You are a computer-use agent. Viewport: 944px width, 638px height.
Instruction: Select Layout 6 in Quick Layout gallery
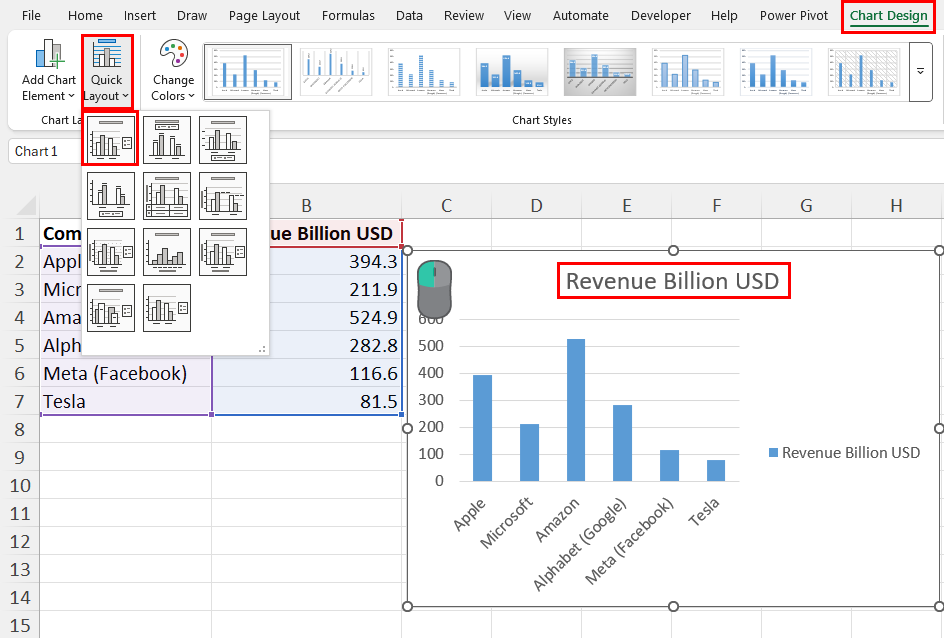point(223,196)
